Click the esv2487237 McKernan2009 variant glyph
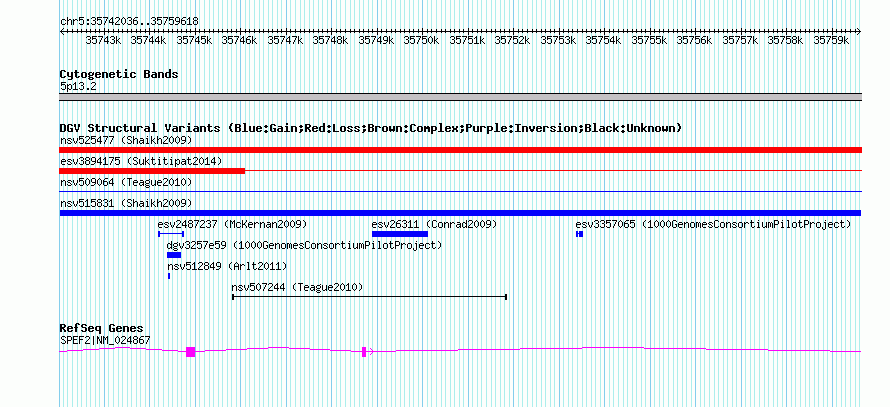Viewport: 890px width, 407px height. coord(171,234)
